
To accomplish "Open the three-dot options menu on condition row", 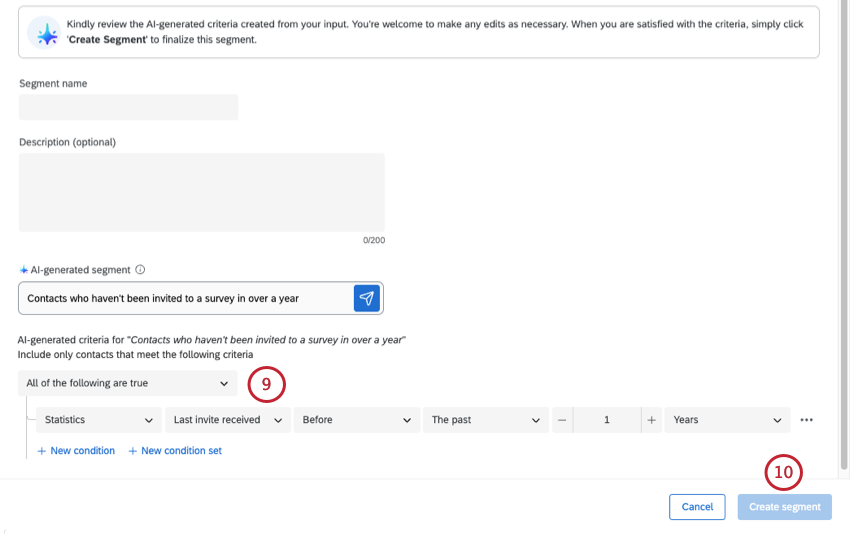I will (806, 420).
